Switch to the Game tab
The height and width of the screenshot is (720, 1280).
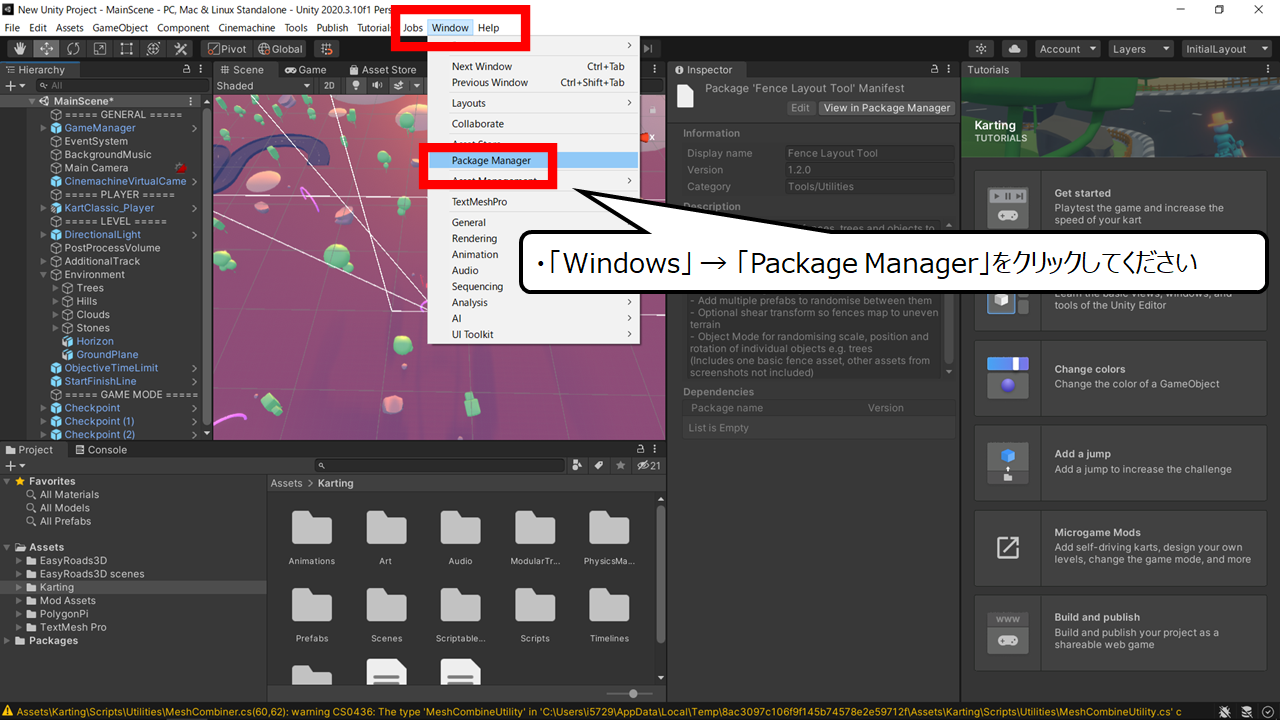(306, 70)
